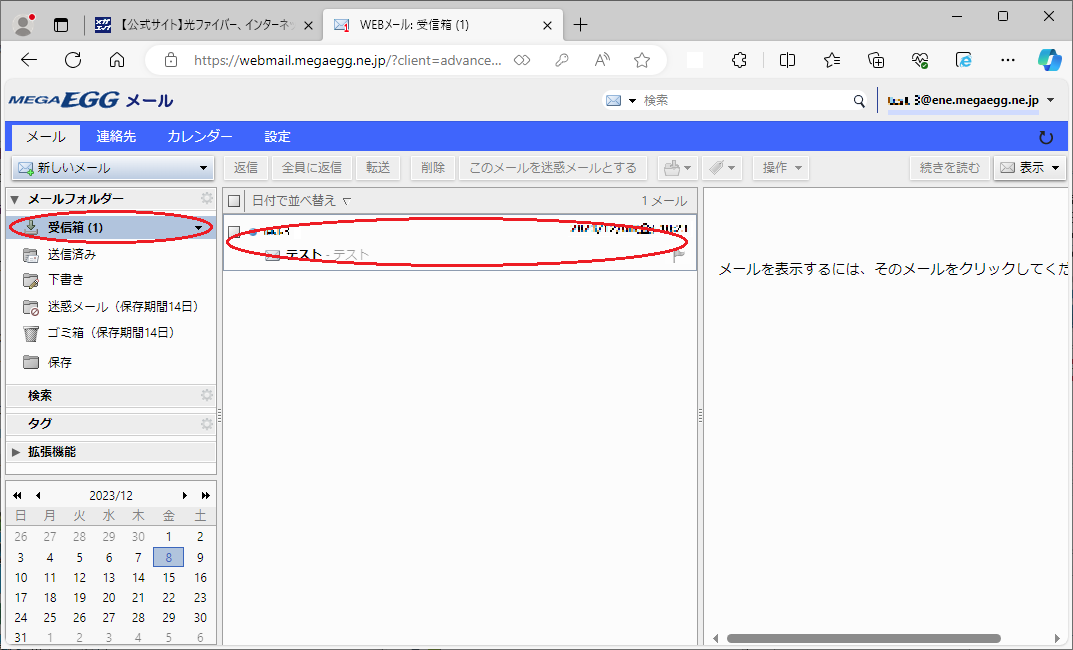Jump to next year in the mini calendar
This screenshot has height=650, width=1073.
[x=206, y=495]
